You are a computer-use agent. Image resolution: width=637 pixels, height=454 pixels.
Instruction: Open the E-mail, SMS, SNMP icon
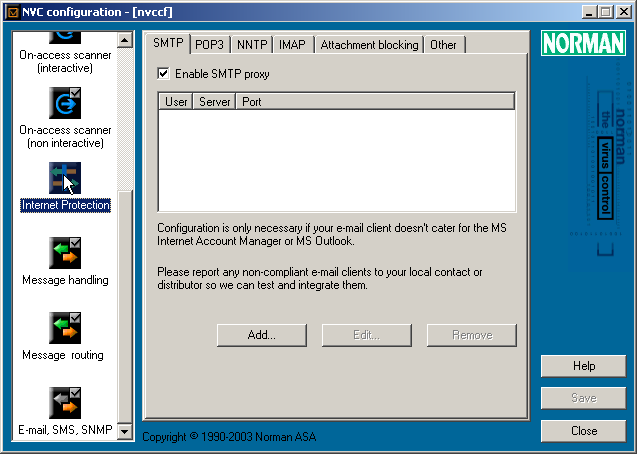tap(65, 403)
